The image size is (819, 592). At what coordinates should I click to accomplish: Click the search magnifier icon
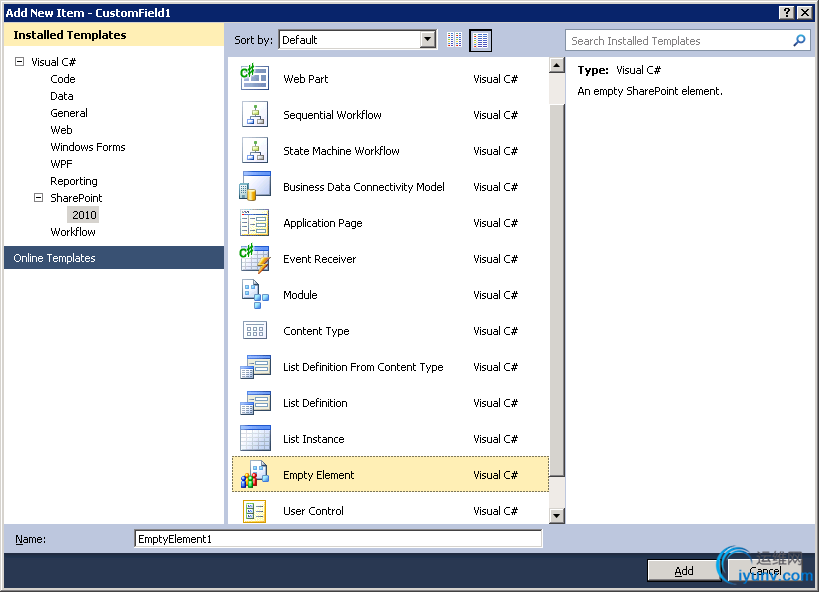pyautogui.click(x=799, y=40)
